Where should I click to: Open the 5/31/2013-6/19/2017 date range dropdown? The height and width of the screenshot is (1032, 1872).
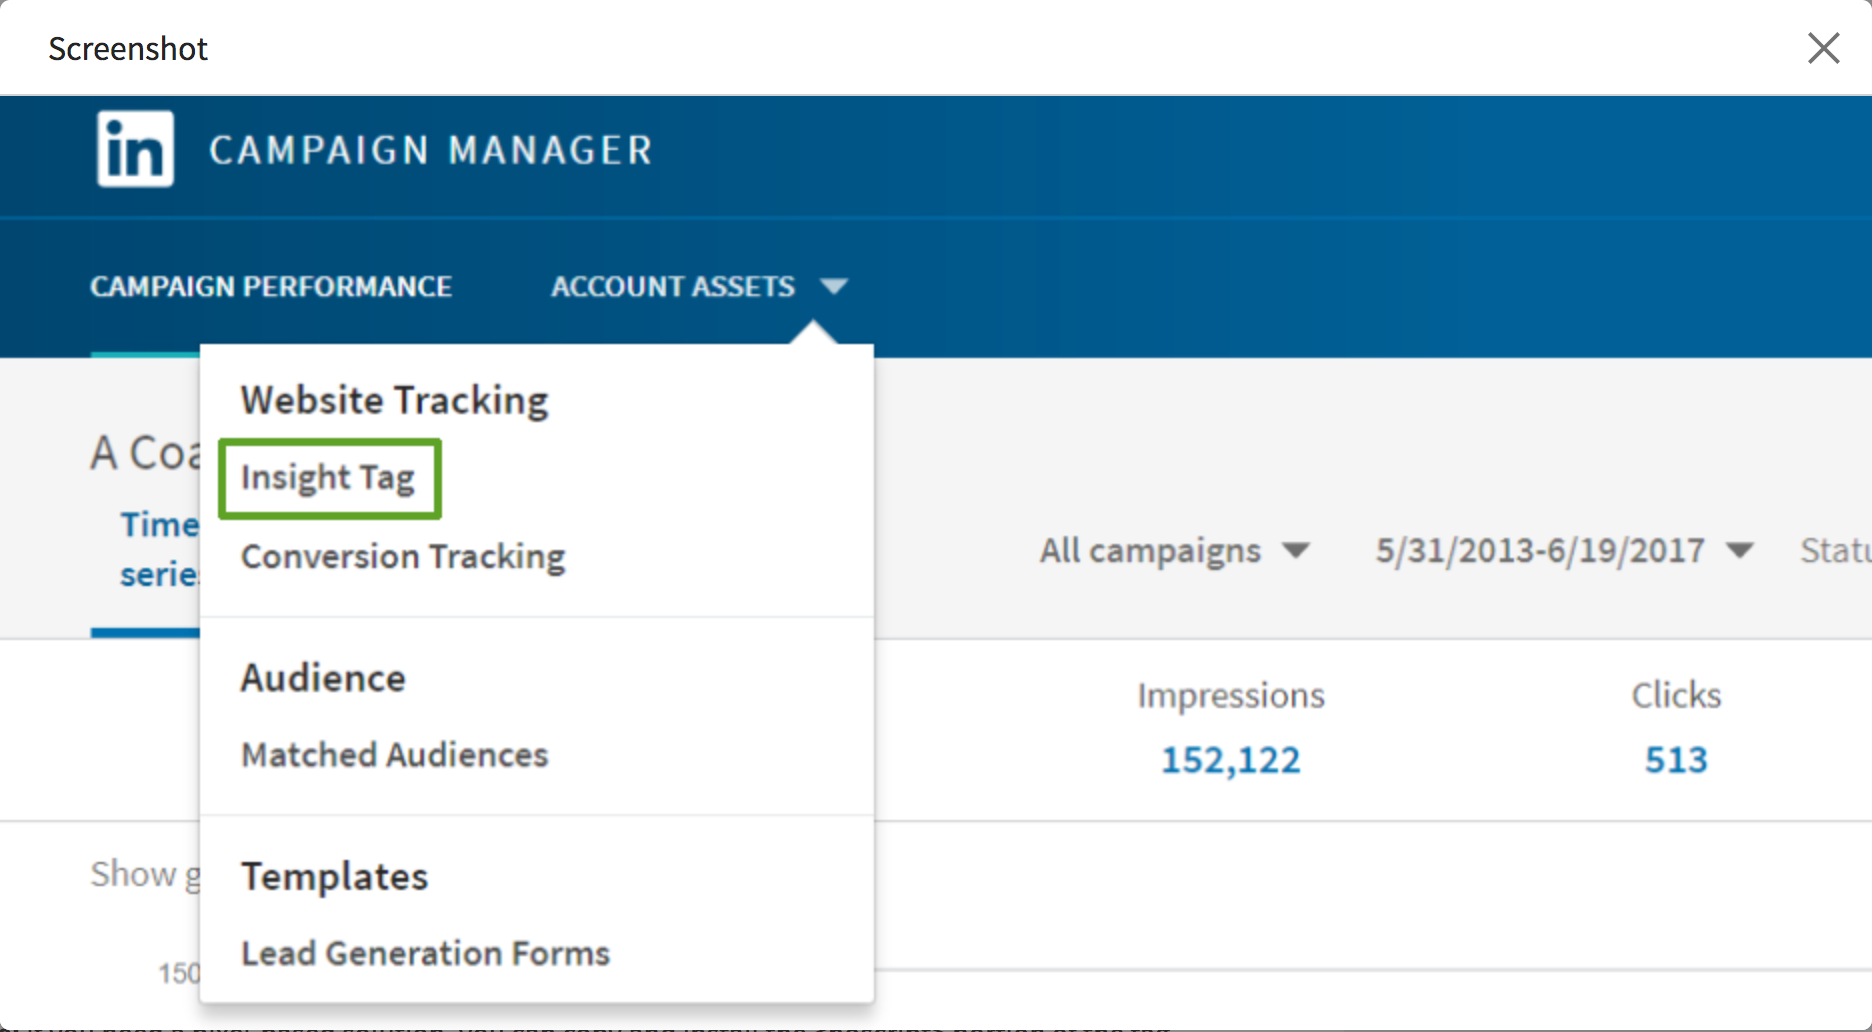pos(1564,550)
